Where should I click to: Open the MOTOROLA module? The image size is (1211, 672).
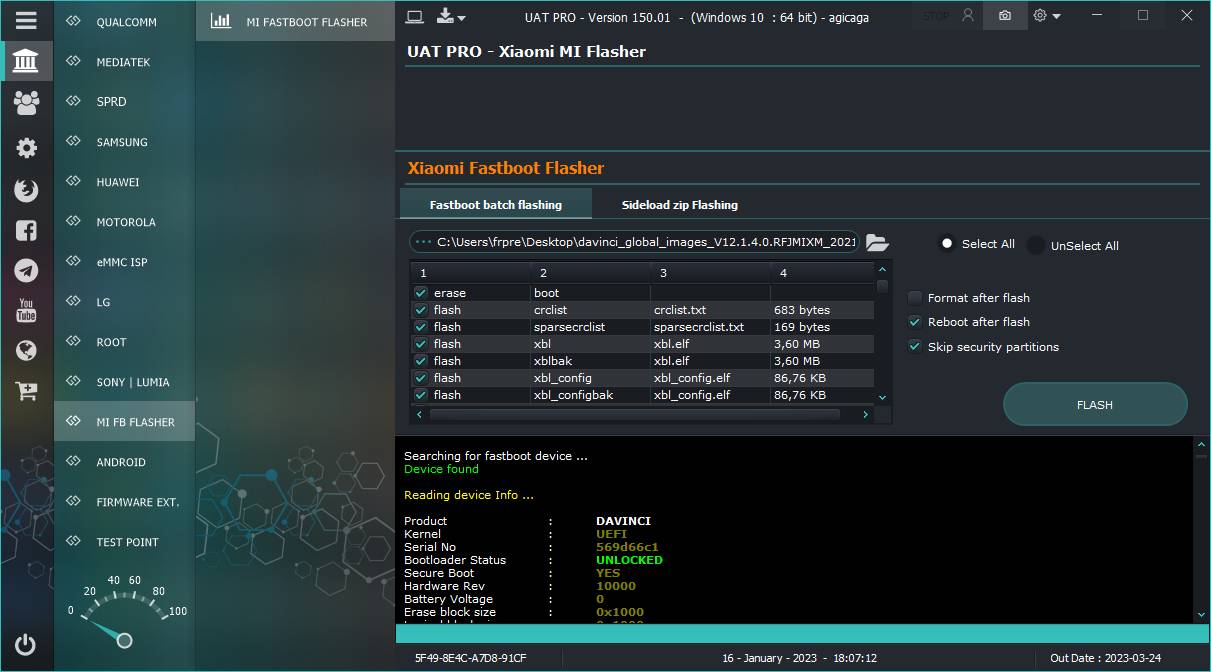pos(125,222)
